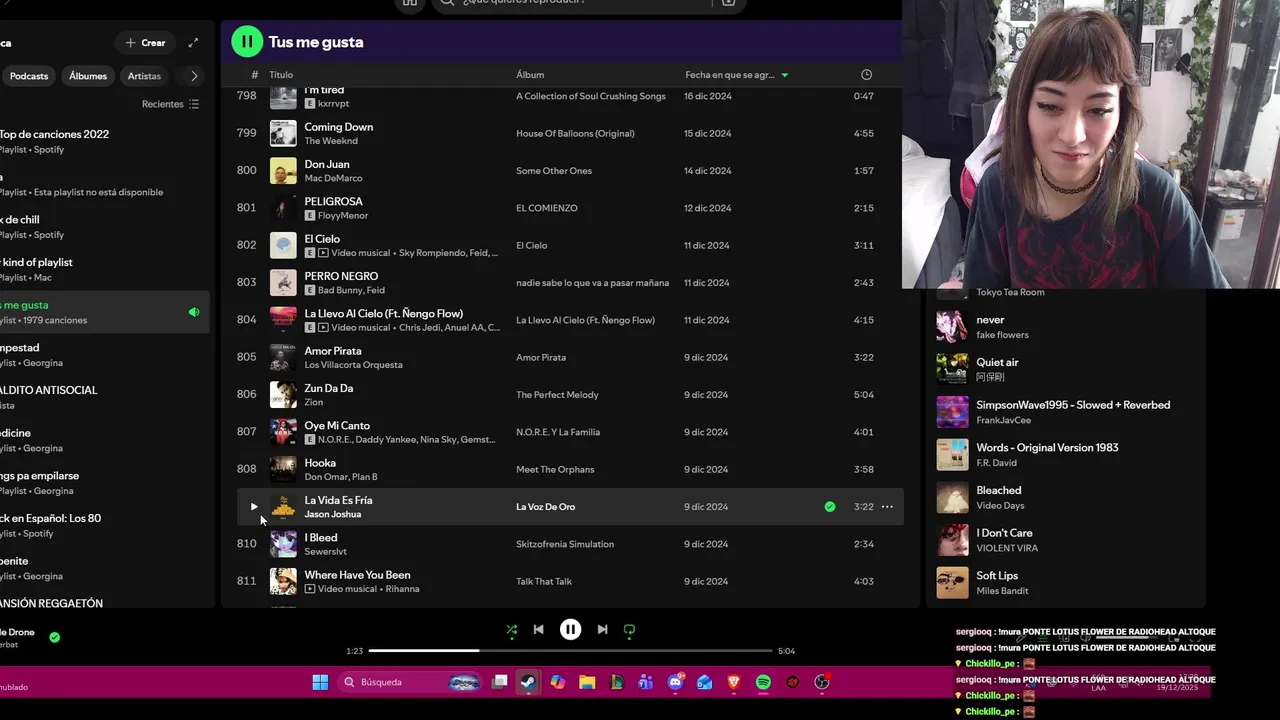Select the Podcasts filter chip
This screenshot has width=1280, height=720.
[x=29, y=76]
